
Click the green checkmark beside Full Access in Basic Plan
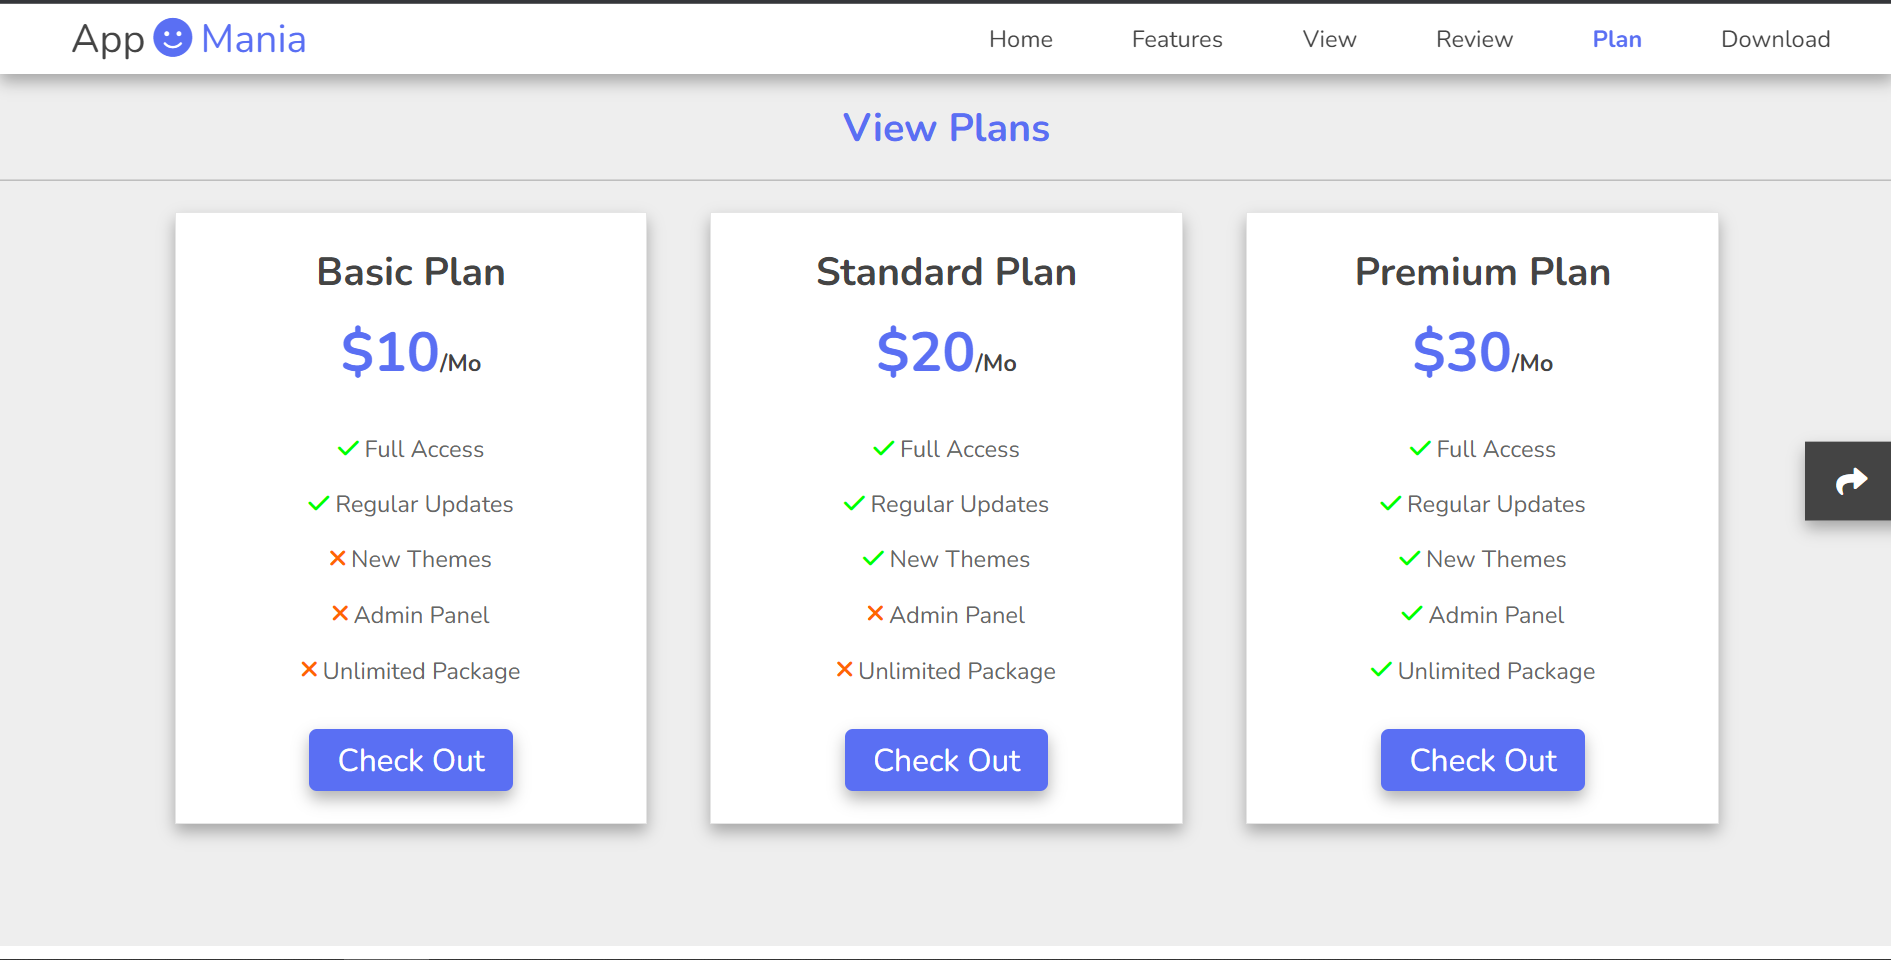[x=348, y=448]
